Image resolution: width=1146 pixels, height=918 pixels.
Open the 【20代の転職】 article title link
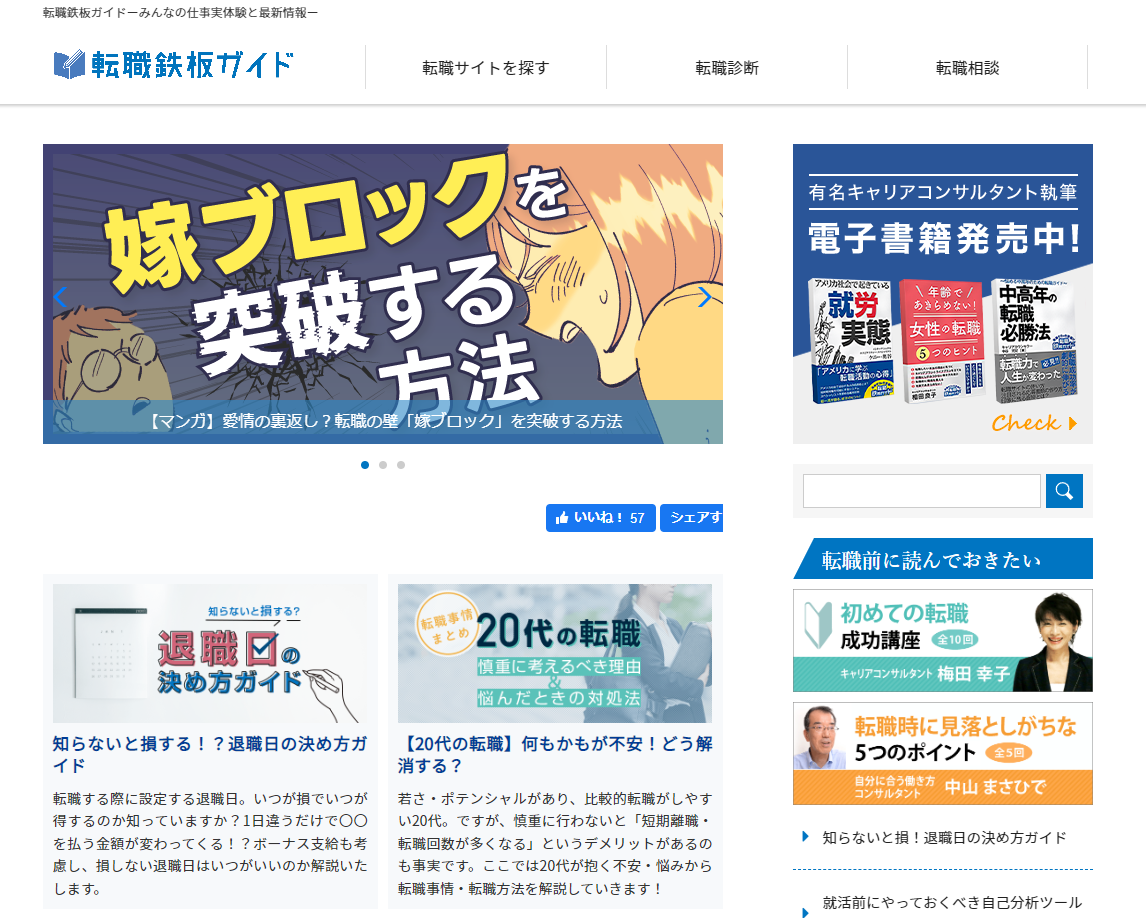(x=555, y=754)
